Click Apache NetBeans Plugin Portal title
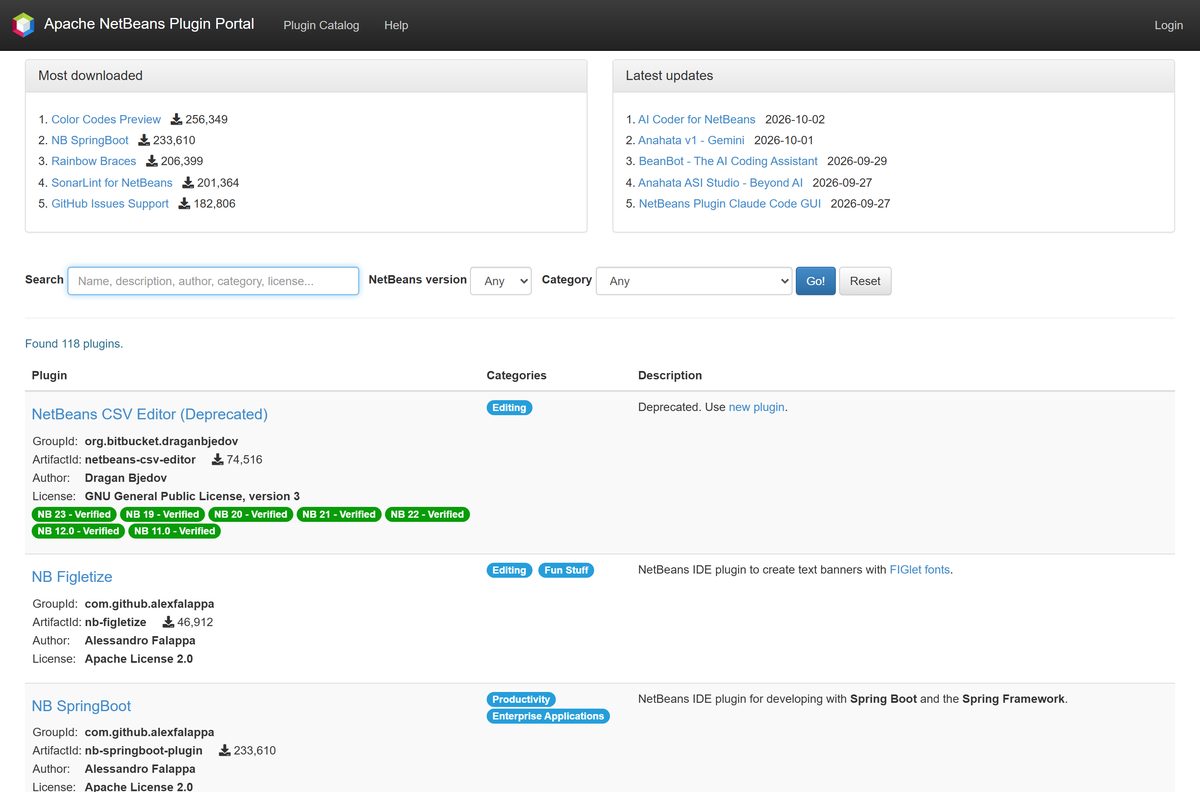This screenshot has width=1200, height=792. click(x=149, y=24)
